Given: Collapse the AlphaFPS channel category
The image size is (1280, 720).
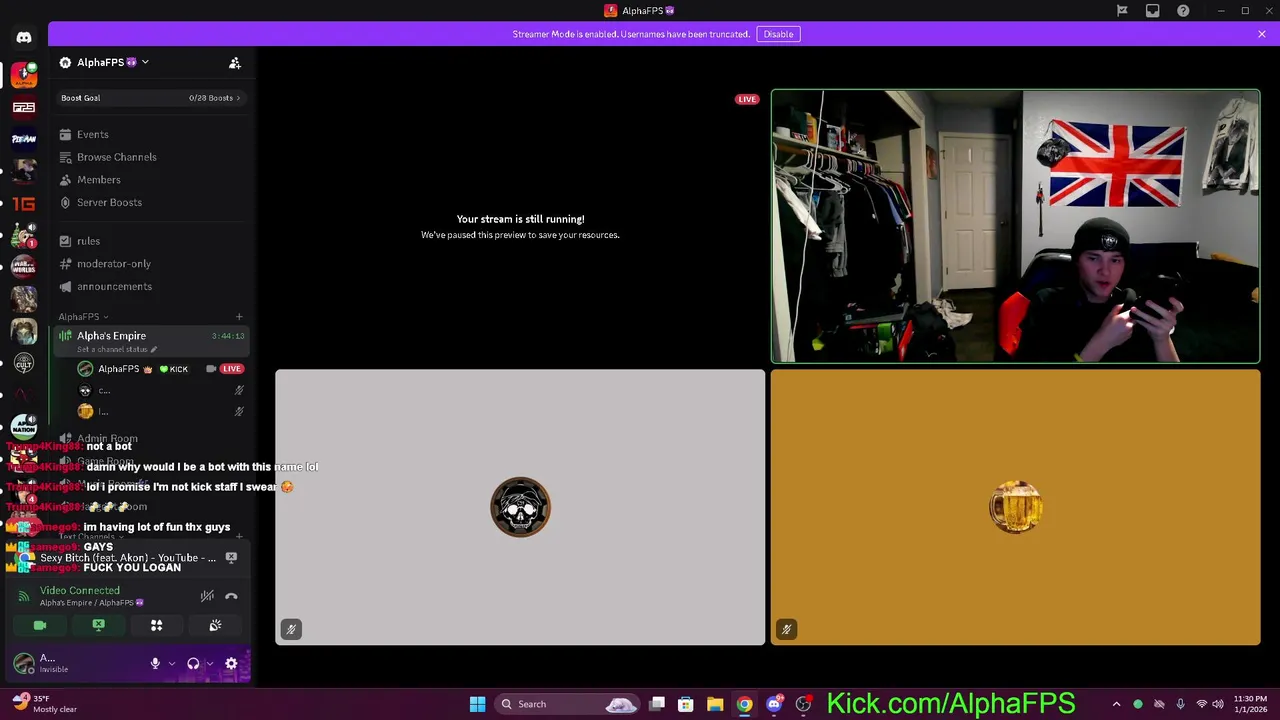Looking at the screenshot, I should click(x=83, y=317).
